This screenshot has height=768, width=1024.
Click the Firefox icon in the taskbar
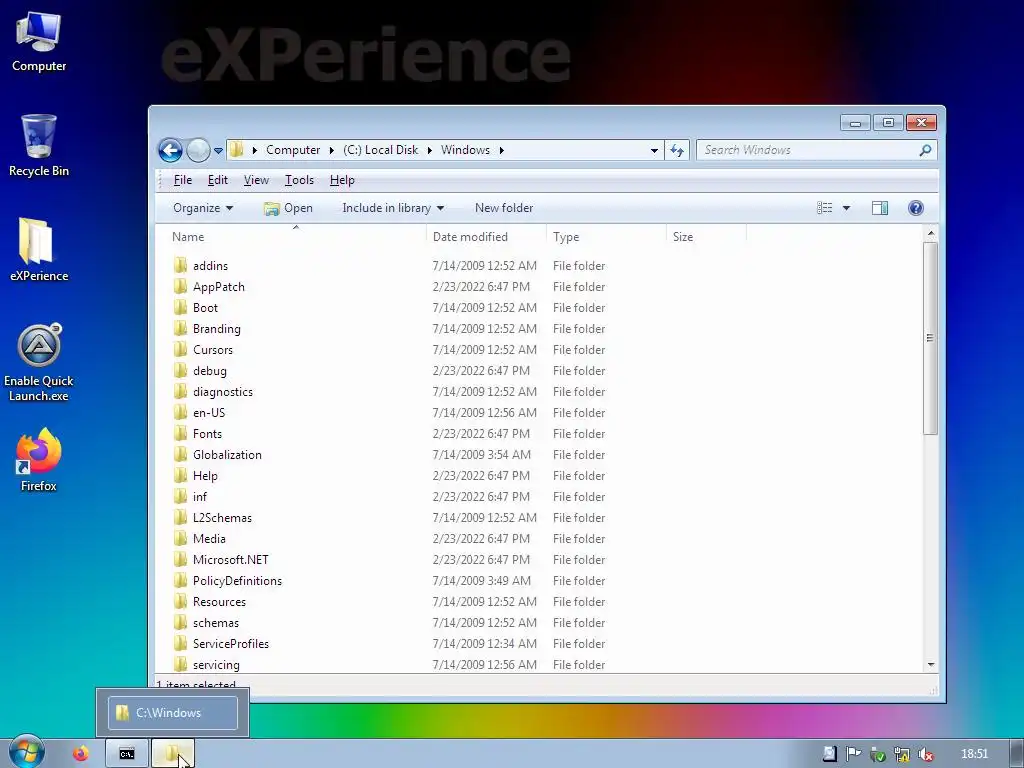tap(80, 754)
